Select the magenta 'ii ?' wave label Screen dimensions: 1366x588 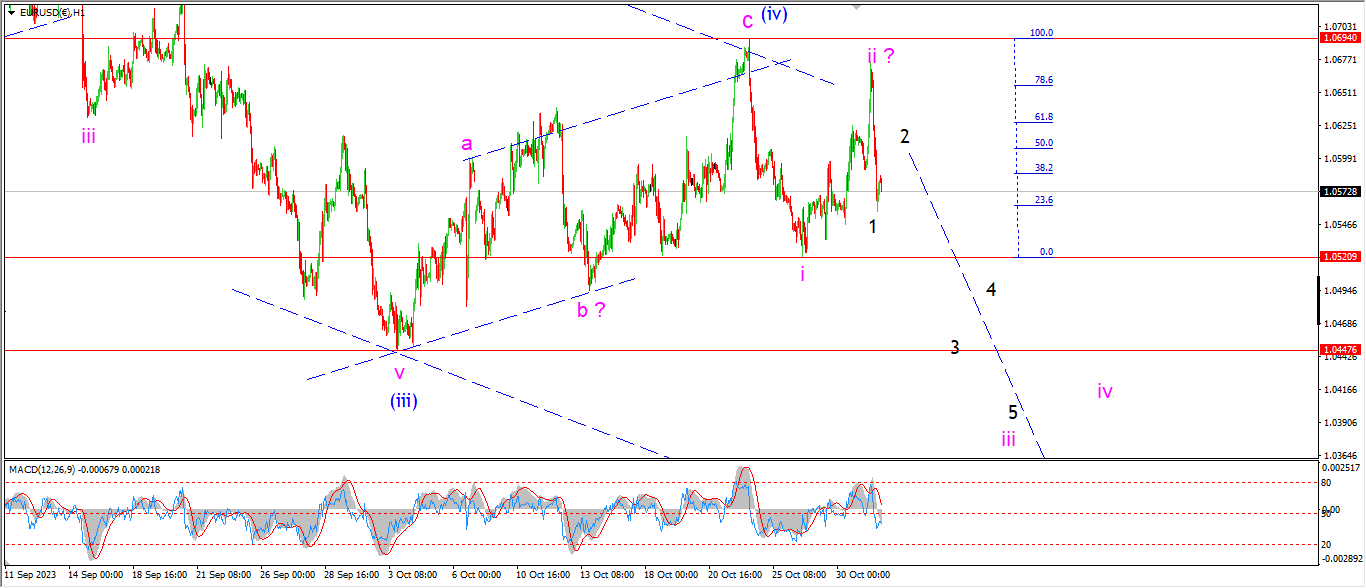click(880, 56)
